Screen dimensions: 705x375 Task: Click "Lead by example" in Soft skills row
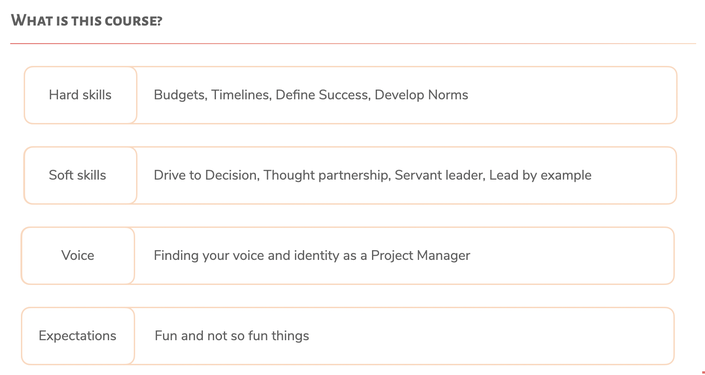pos(540,175)
